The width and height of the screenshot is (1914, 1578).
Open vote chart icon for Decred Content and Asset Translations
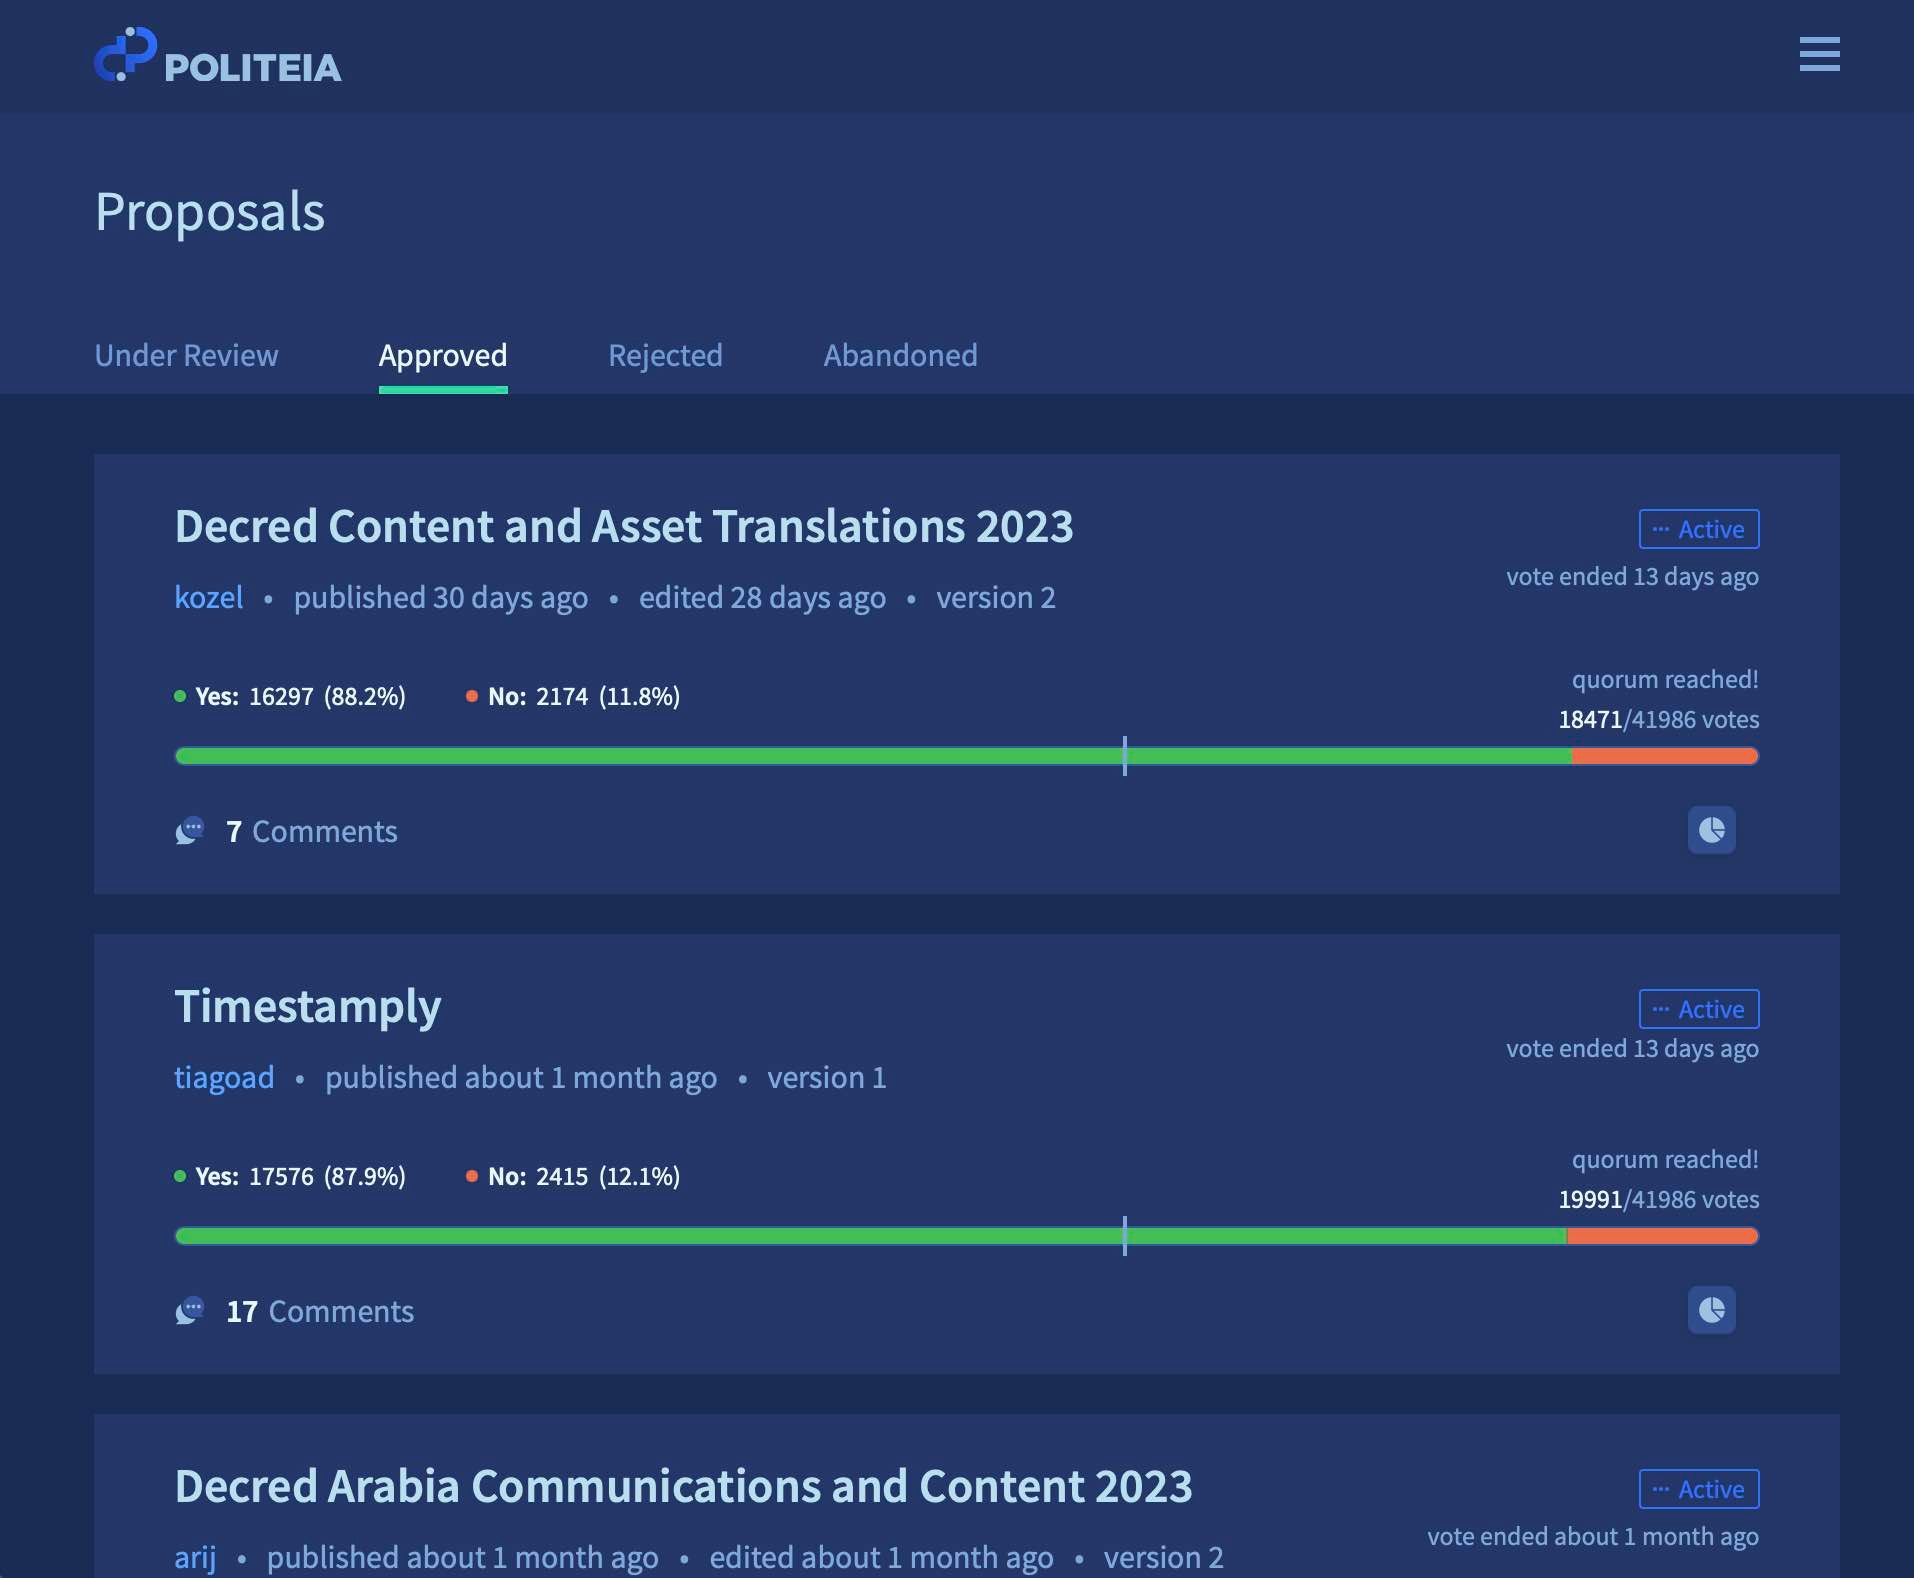pyautogui.click(x=1711, y=830)
